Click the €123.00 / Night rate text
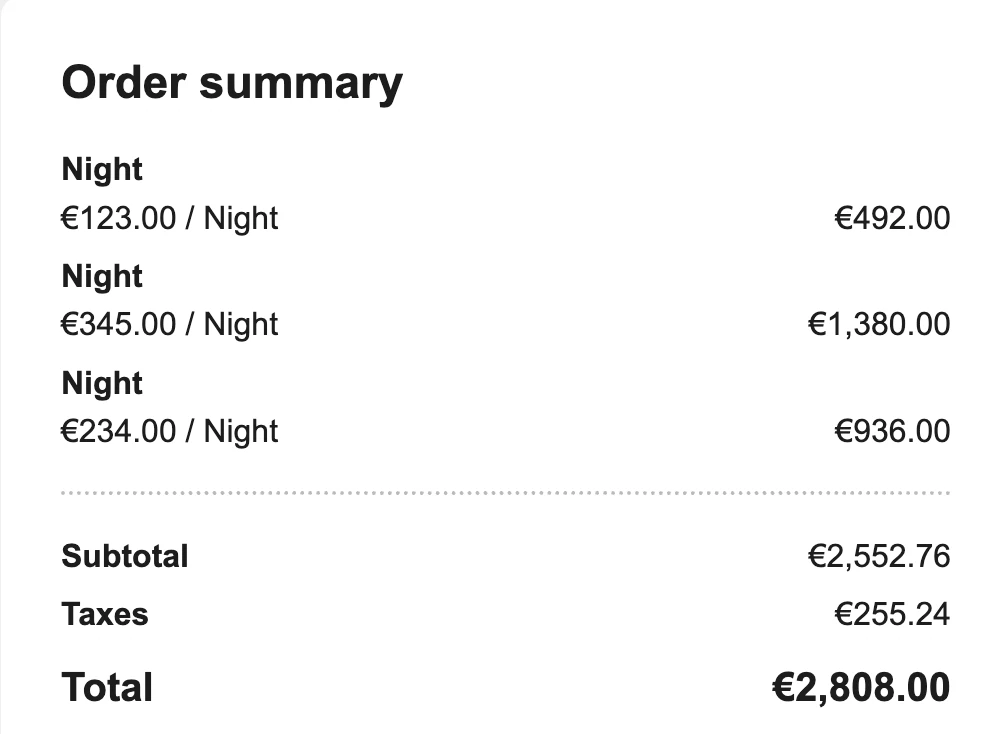Image resolution: width=988 pixels, height=734 pixels. [170, 218]
